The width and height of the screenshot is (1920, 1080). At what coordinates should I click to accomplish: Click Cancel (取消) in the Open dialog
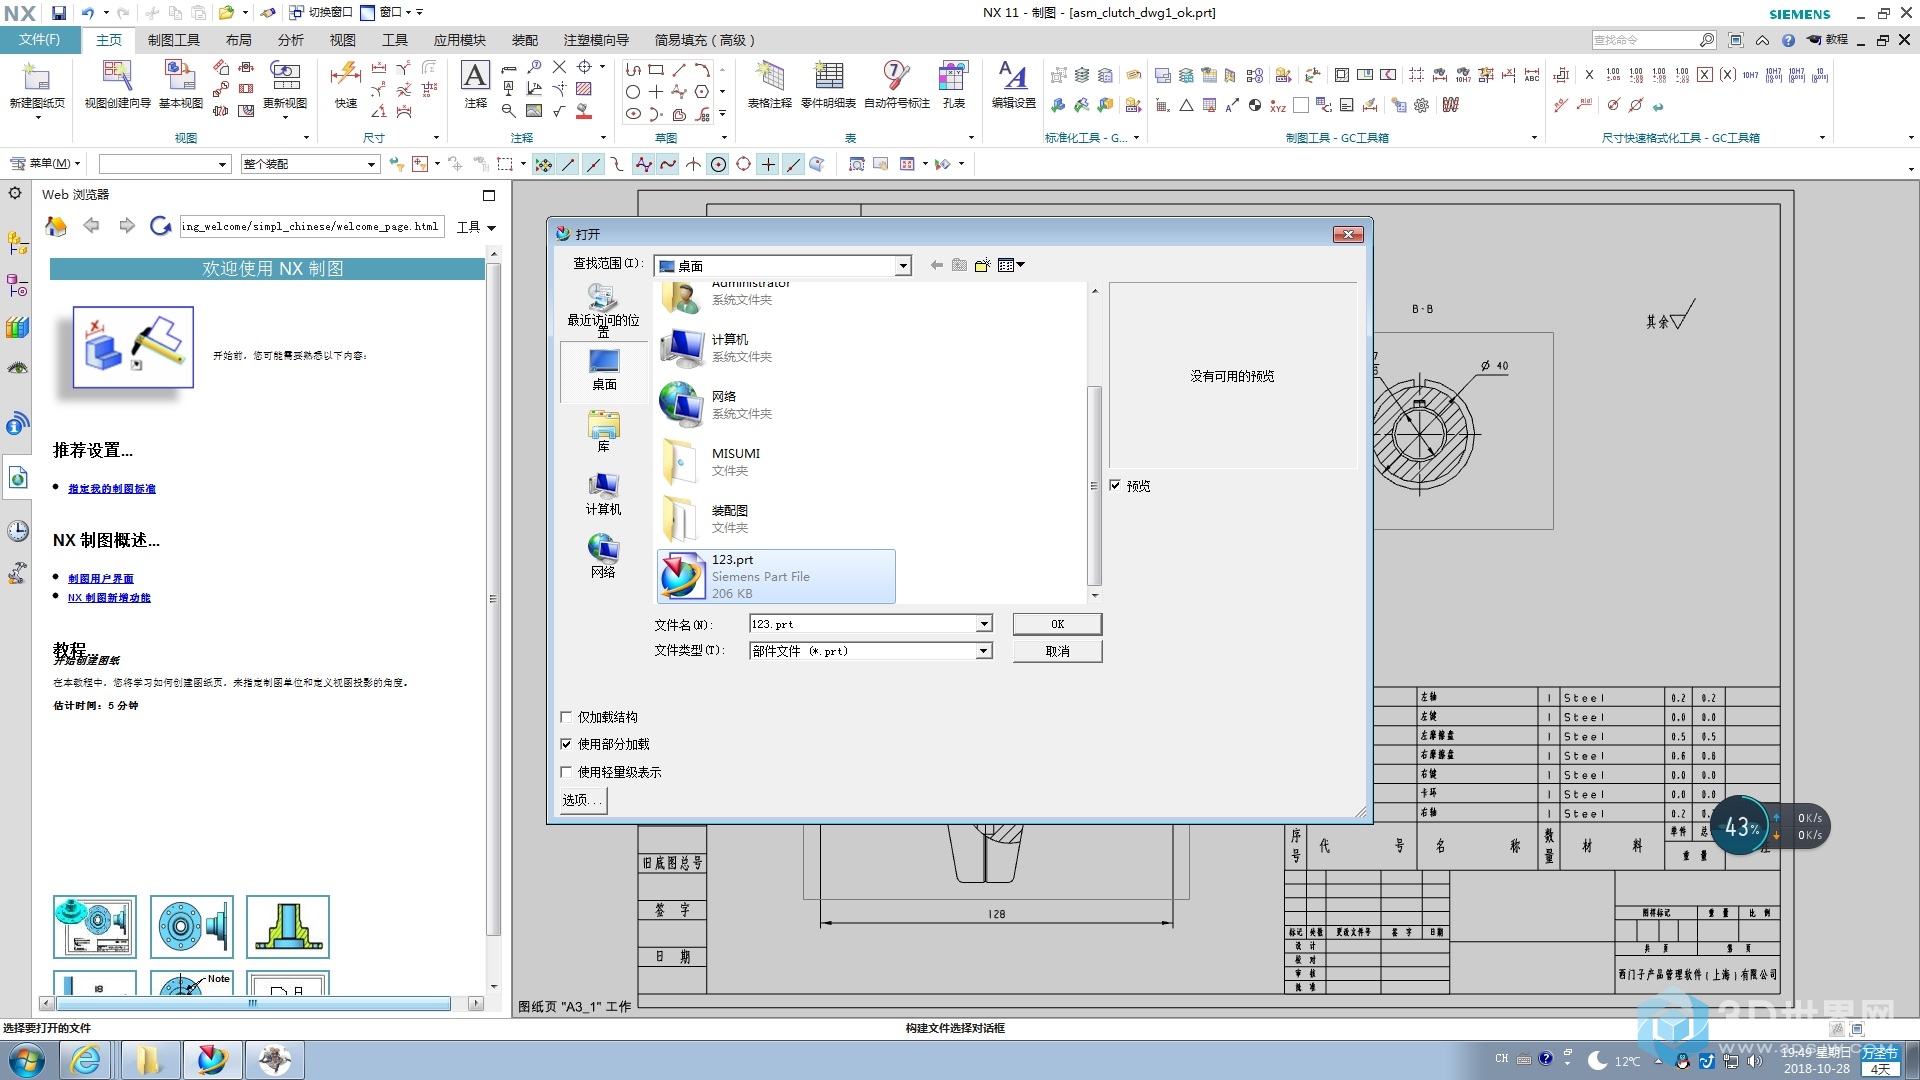click(x=1057, y=651)
